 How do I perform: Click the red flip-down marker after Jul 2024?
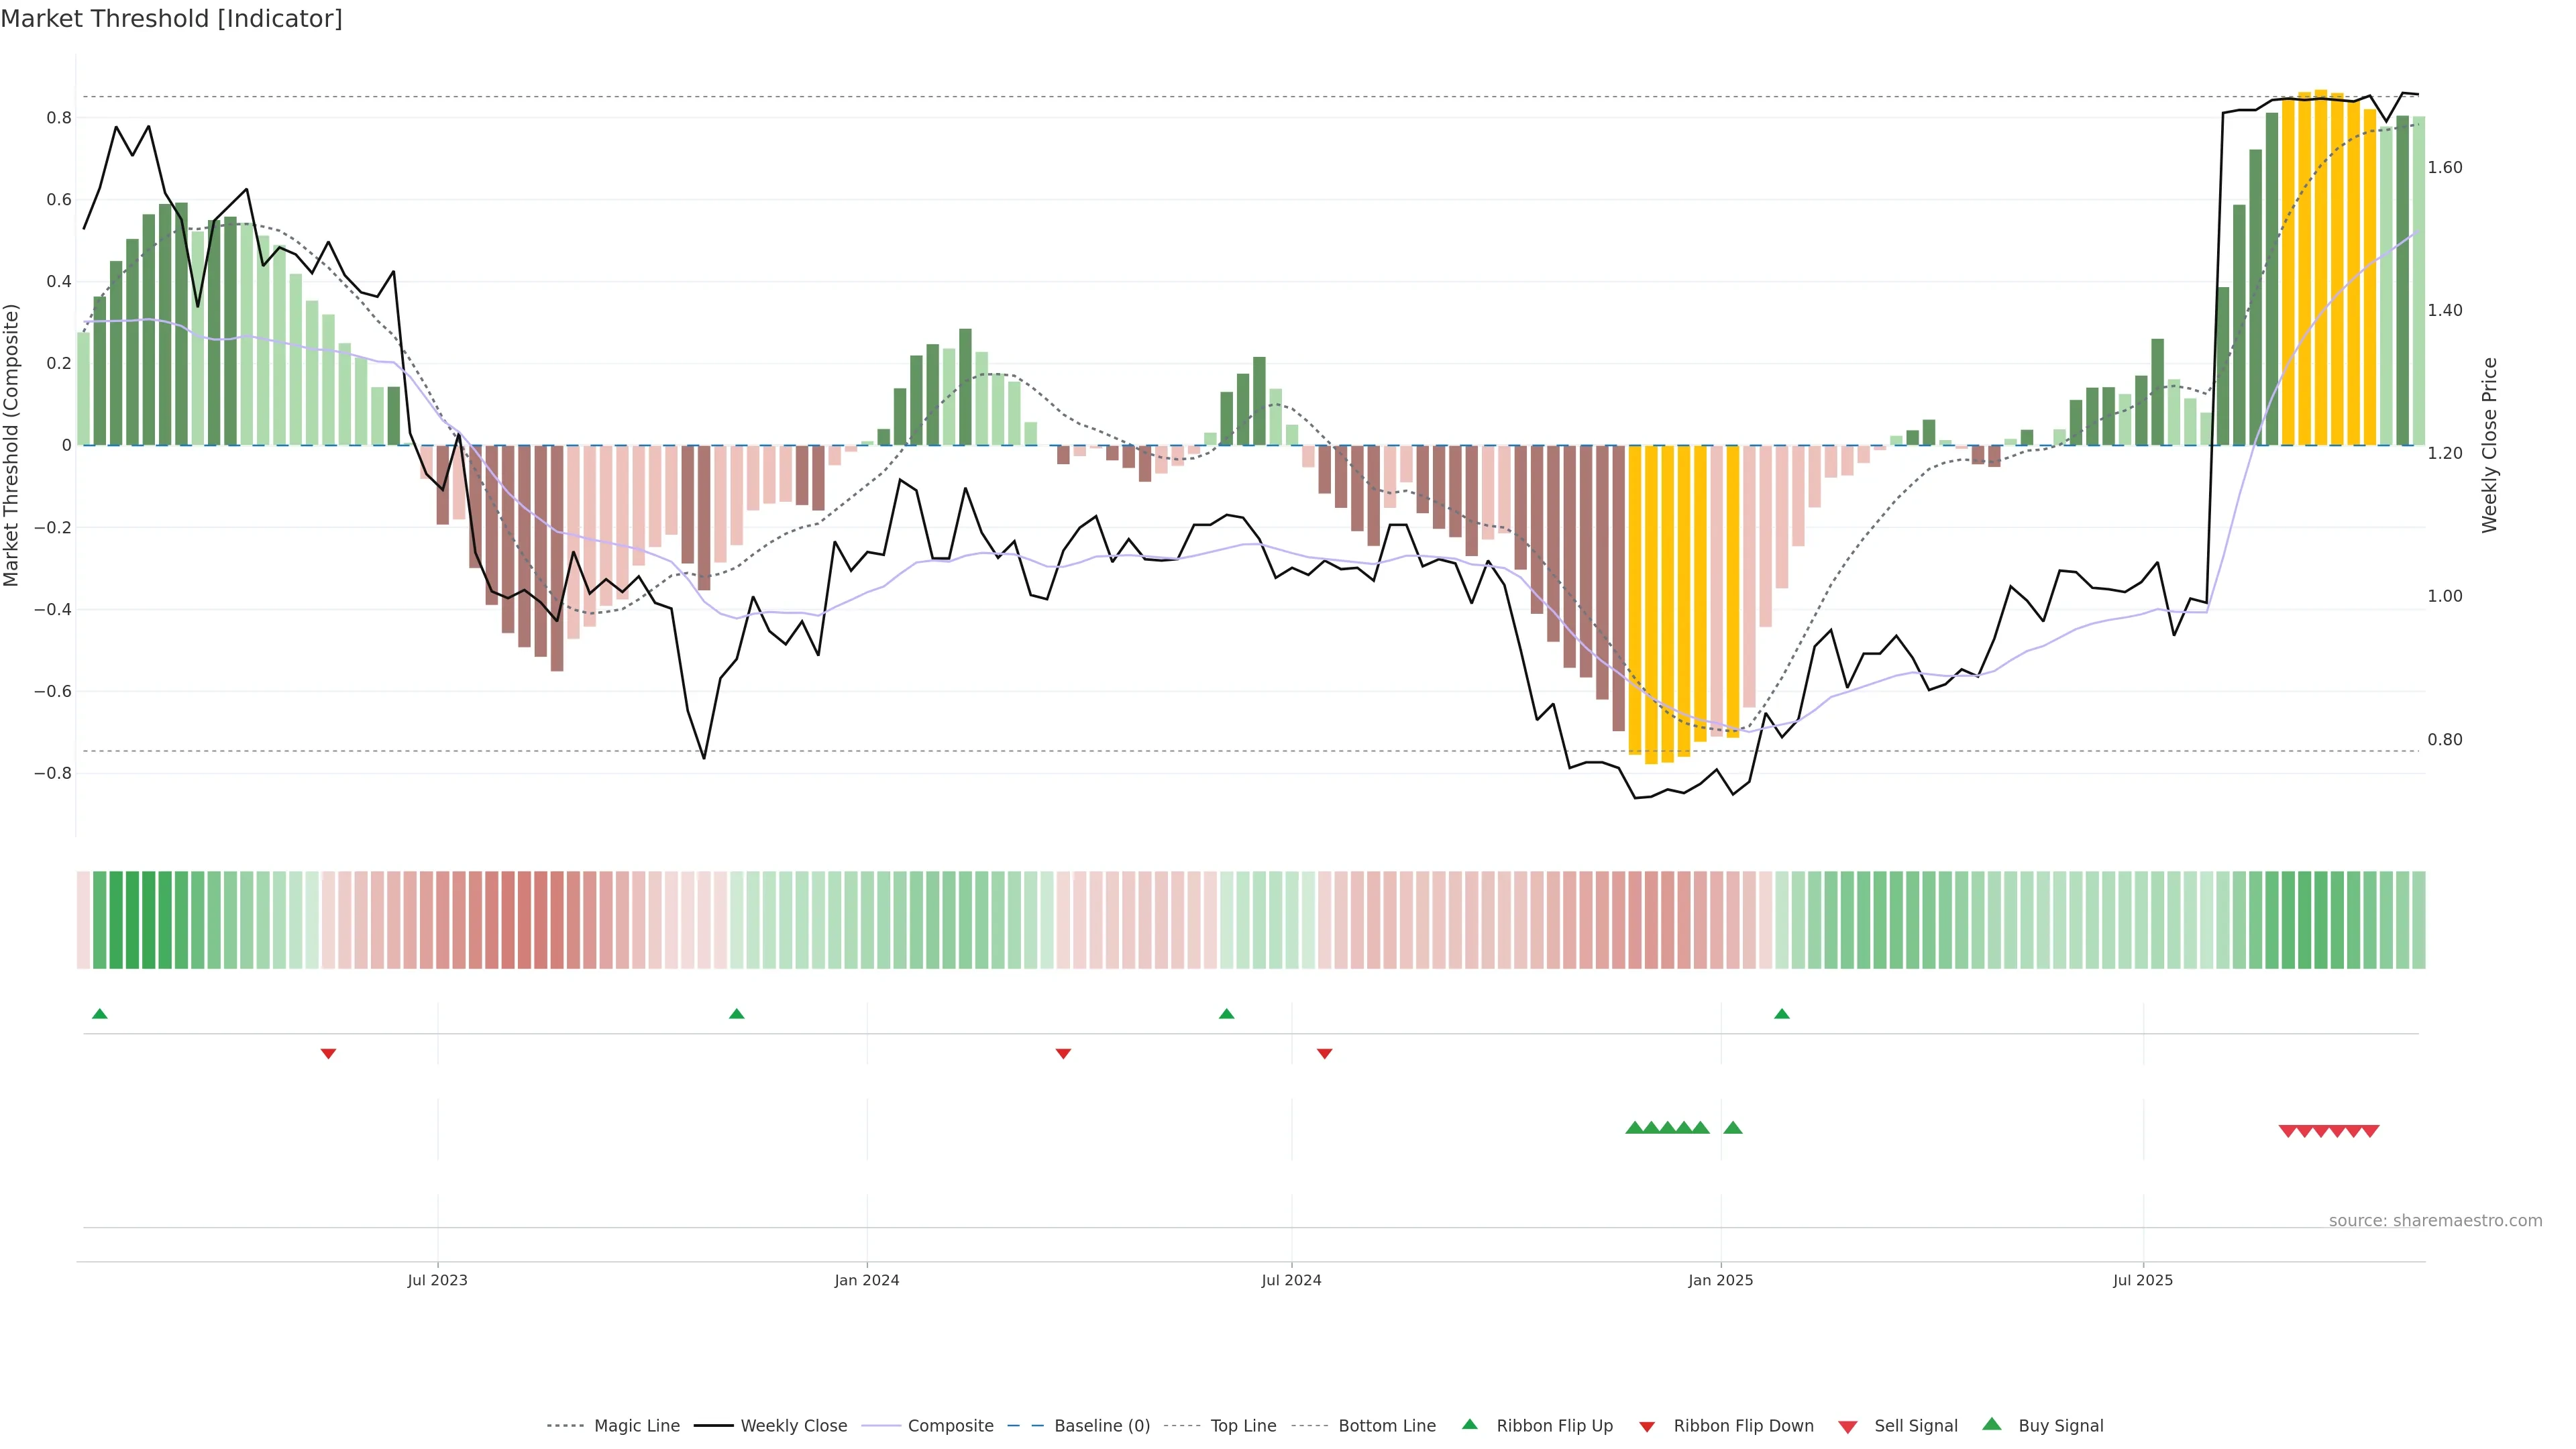click(1325, 1053)
